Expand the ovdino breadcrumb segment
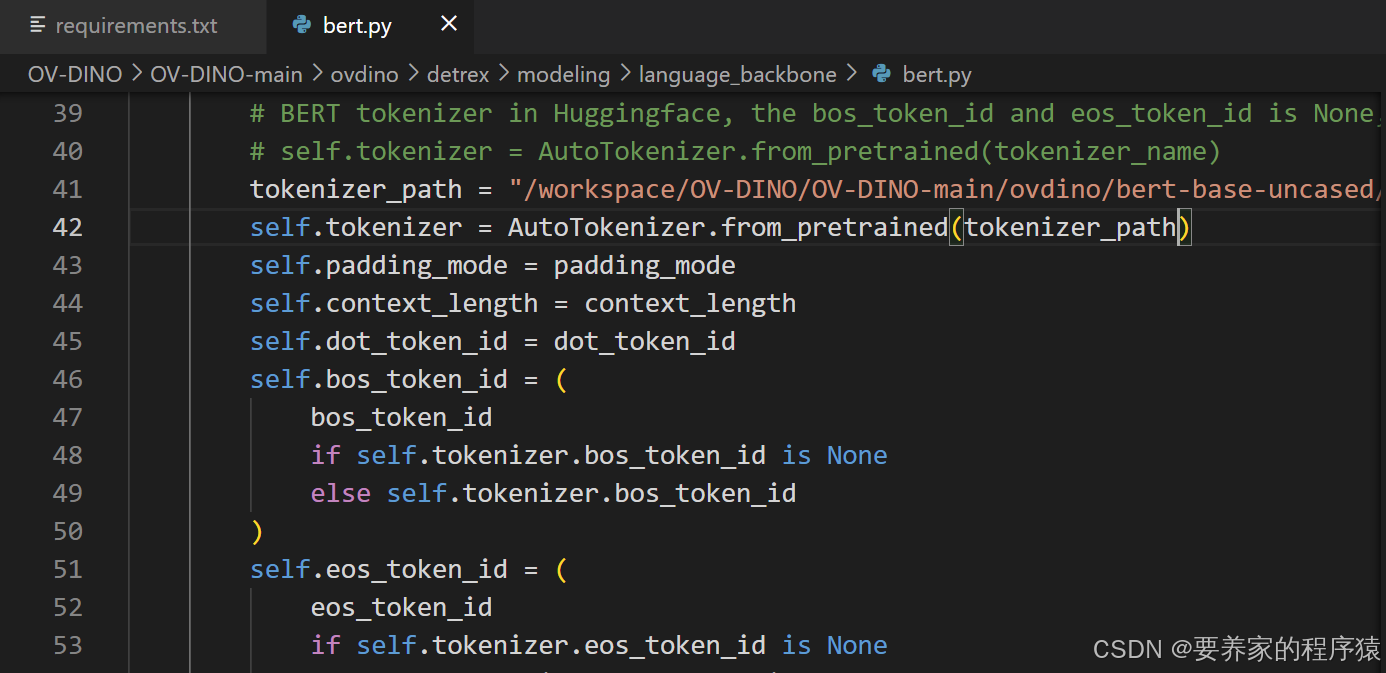1386x673 pixels. pos(364,74)
